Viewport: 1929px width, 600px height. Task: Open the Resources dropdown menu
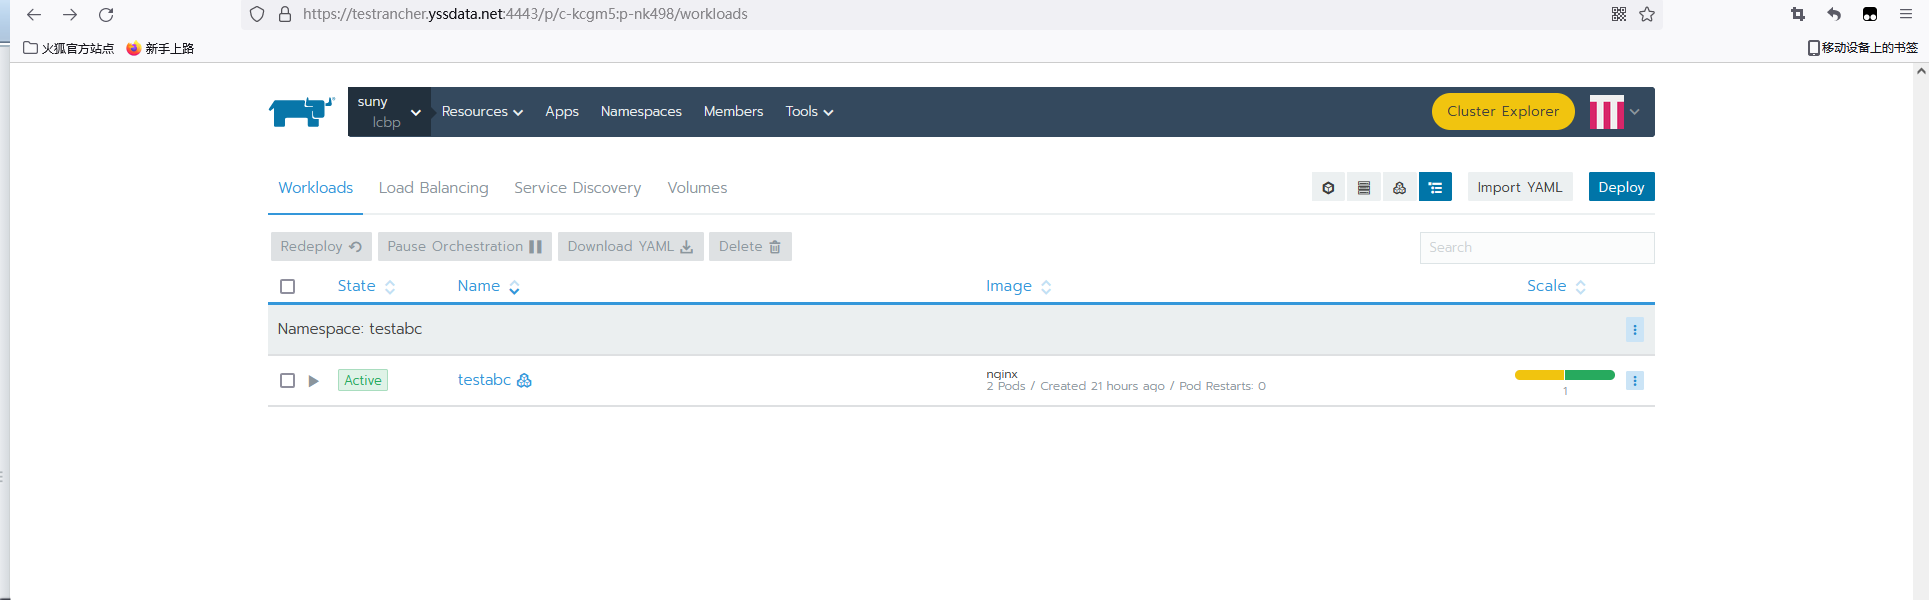point(482,112)
